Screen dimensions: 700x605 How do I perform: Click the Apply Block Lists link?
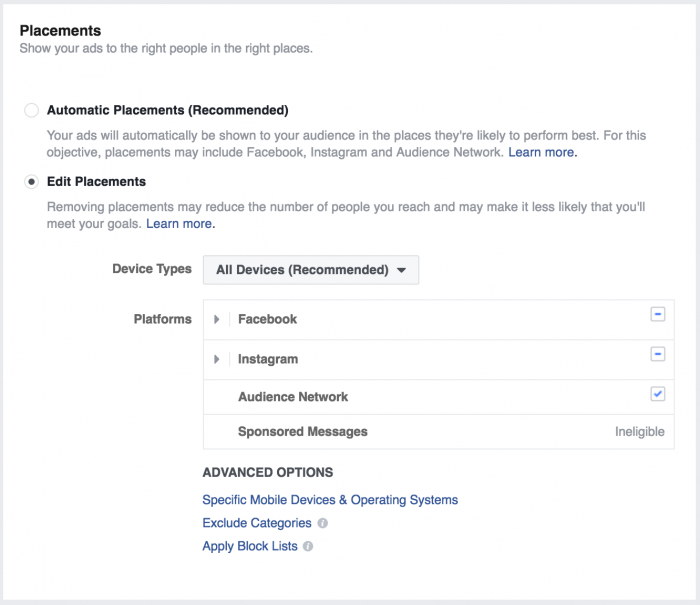250,547
